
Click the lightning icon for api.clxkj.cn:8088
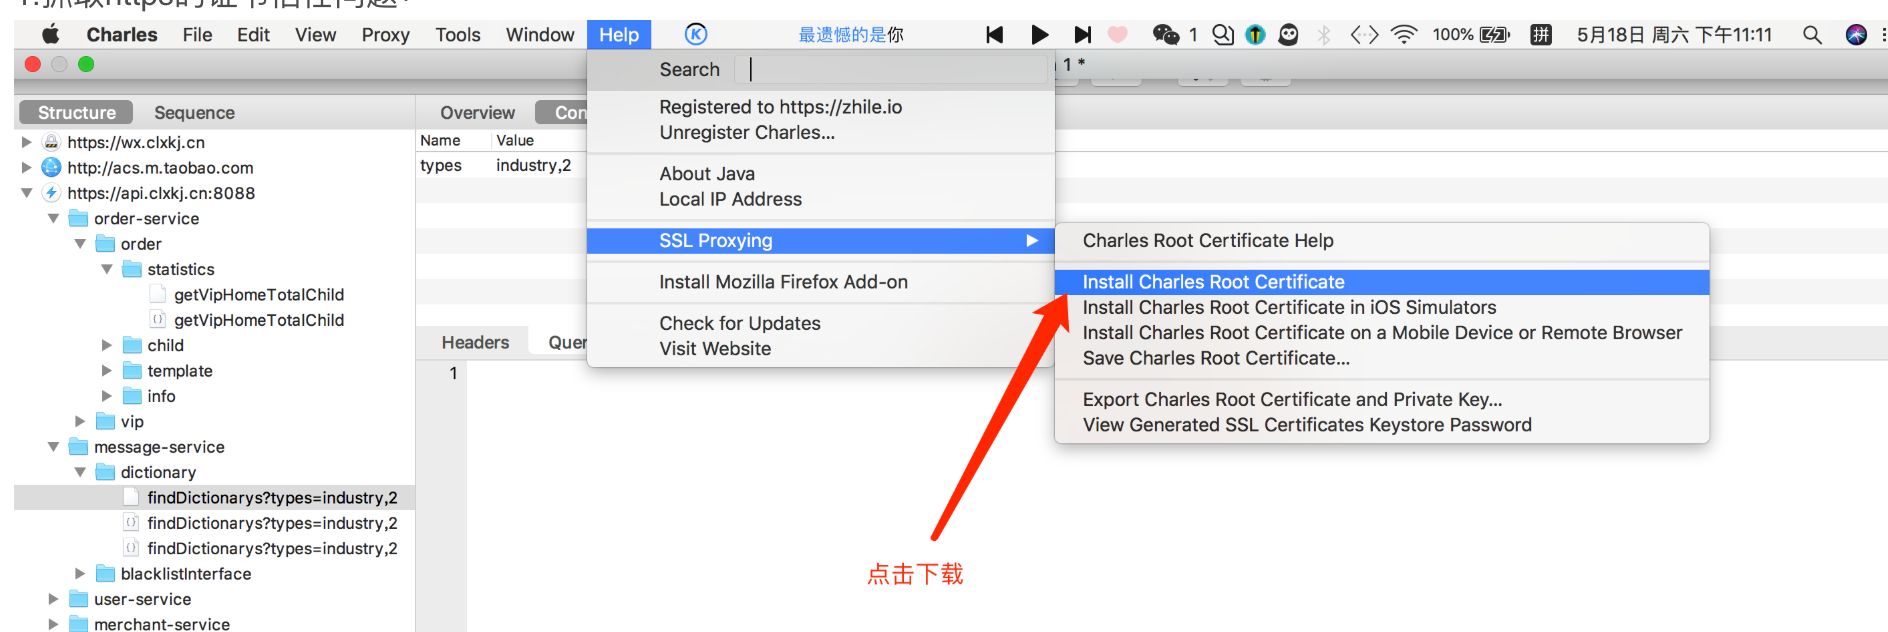point(51,193)
